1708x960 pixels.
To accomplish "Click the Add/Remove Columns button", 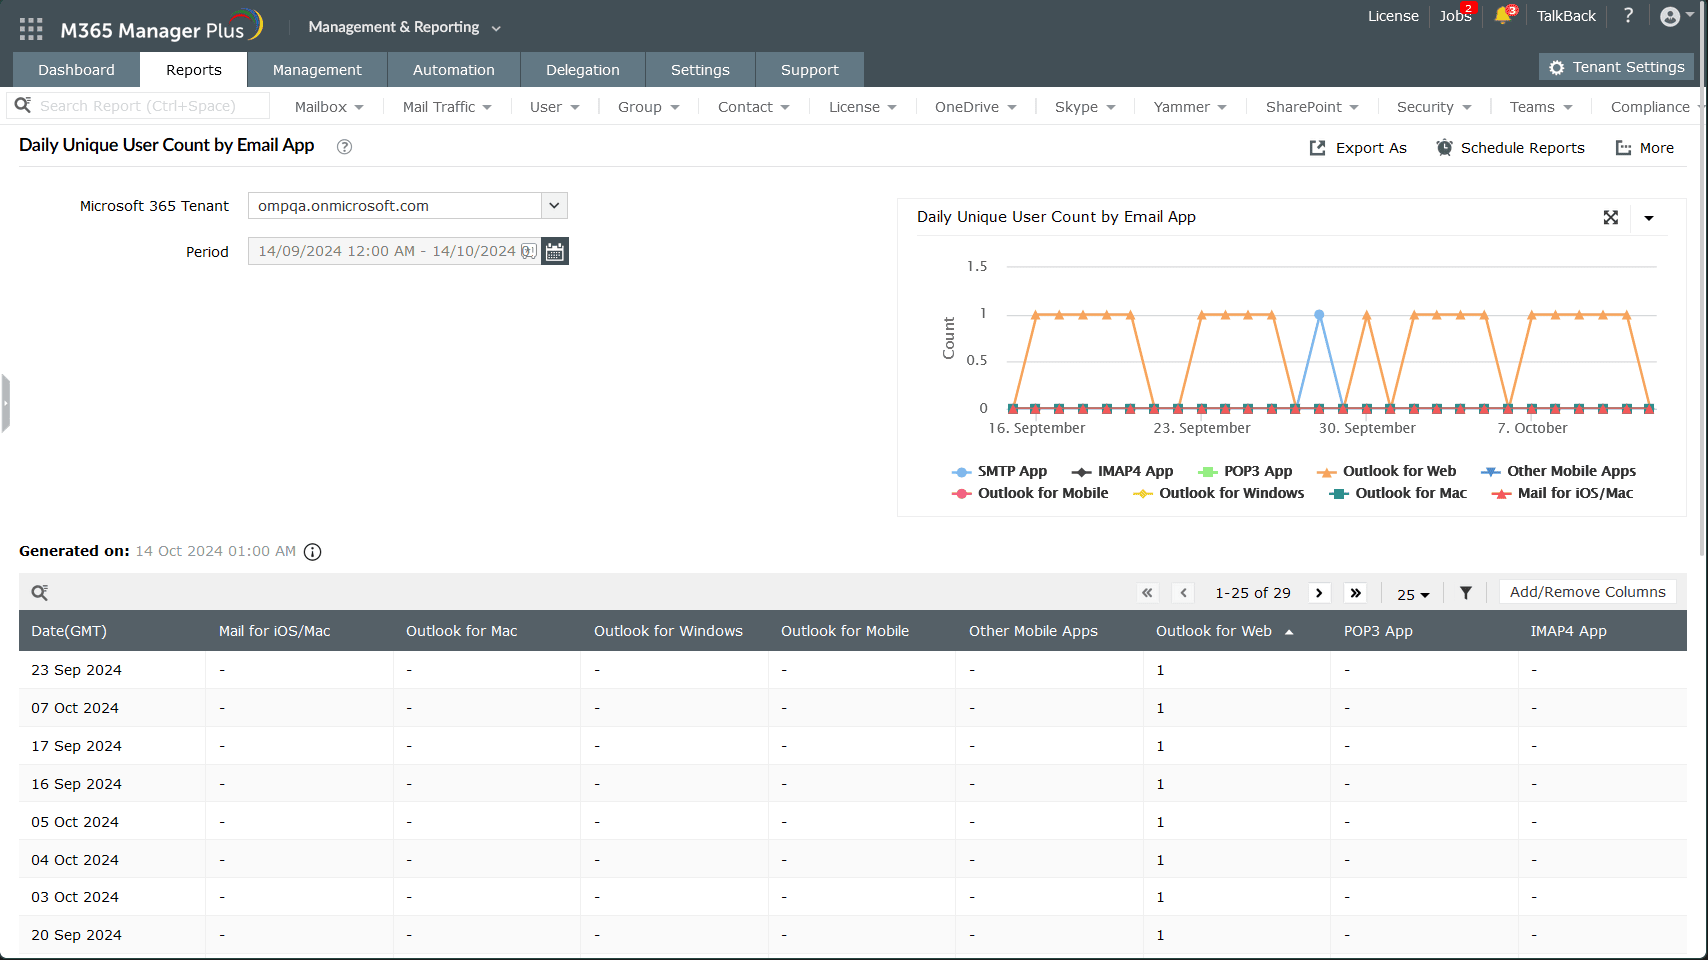I will tap(1587, 592).
